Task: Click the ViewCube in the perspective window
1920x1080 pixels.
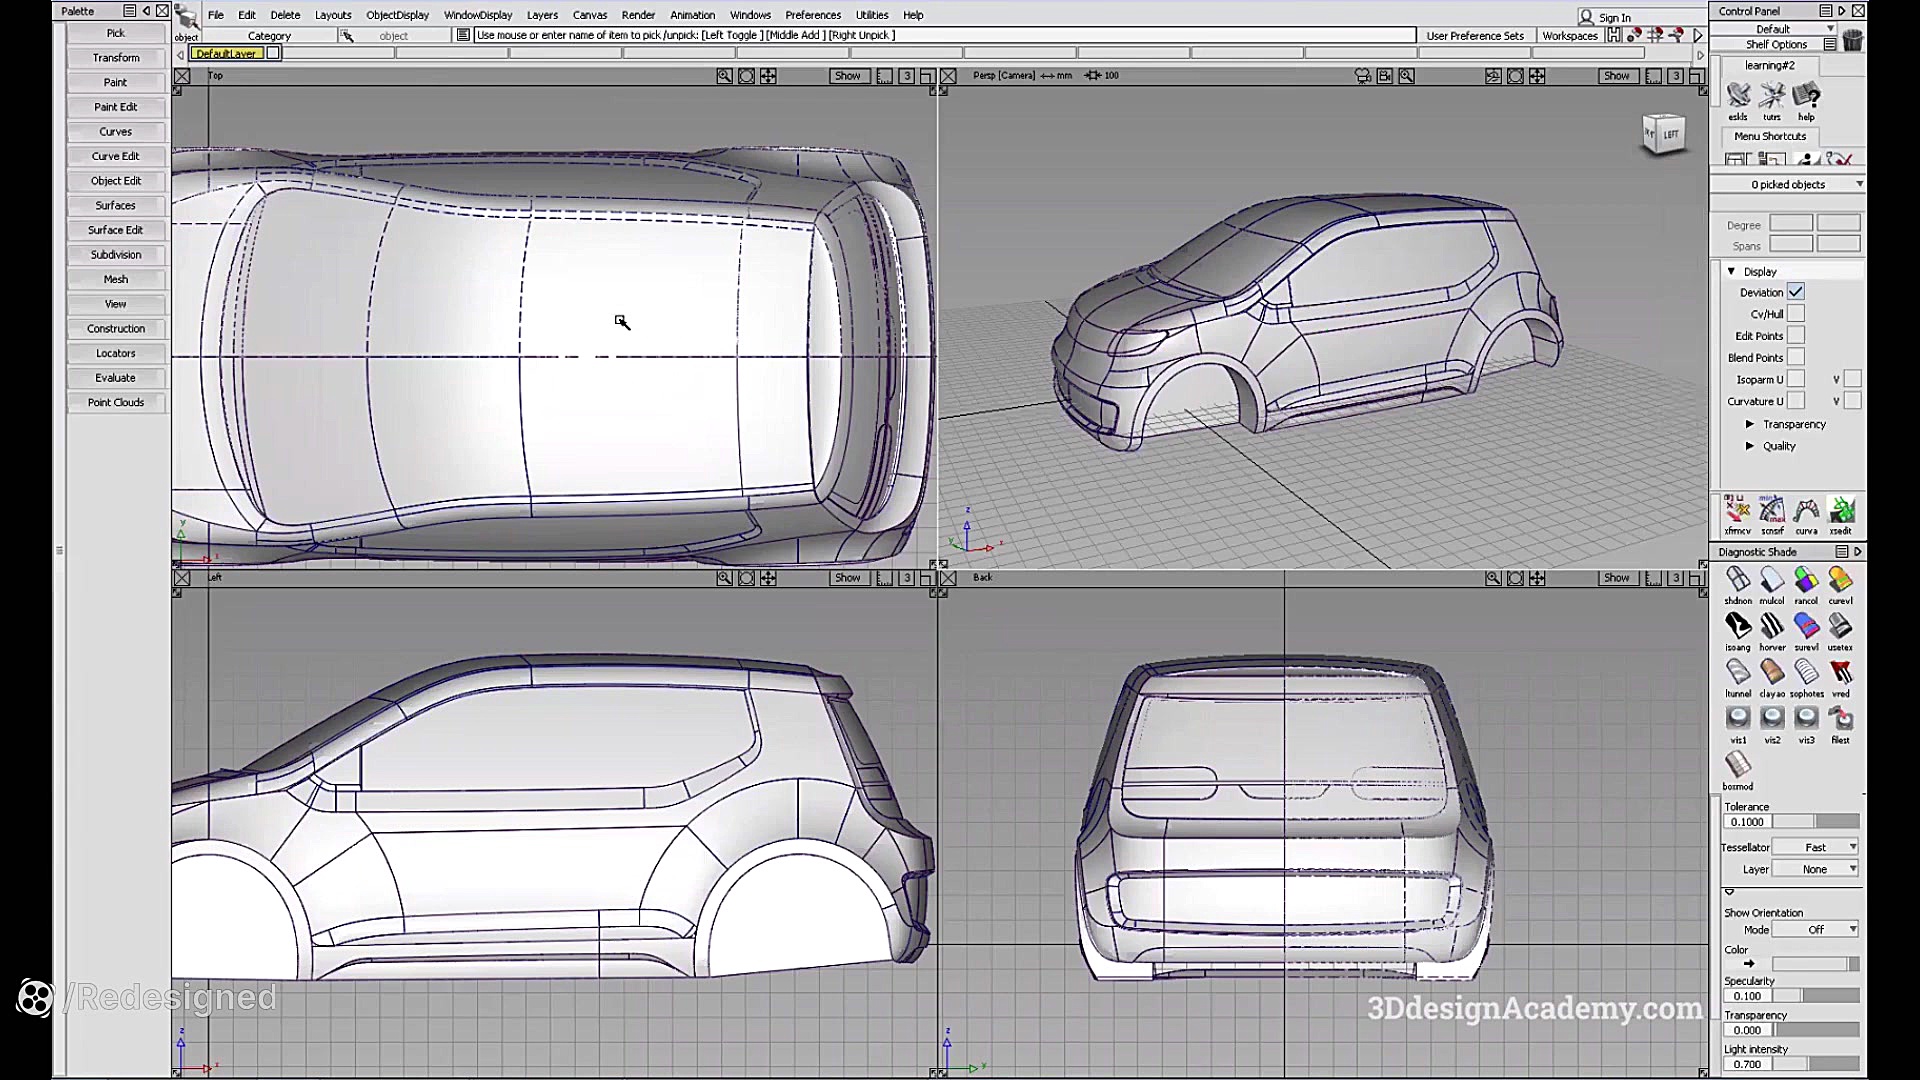Action: (1664, 134)
